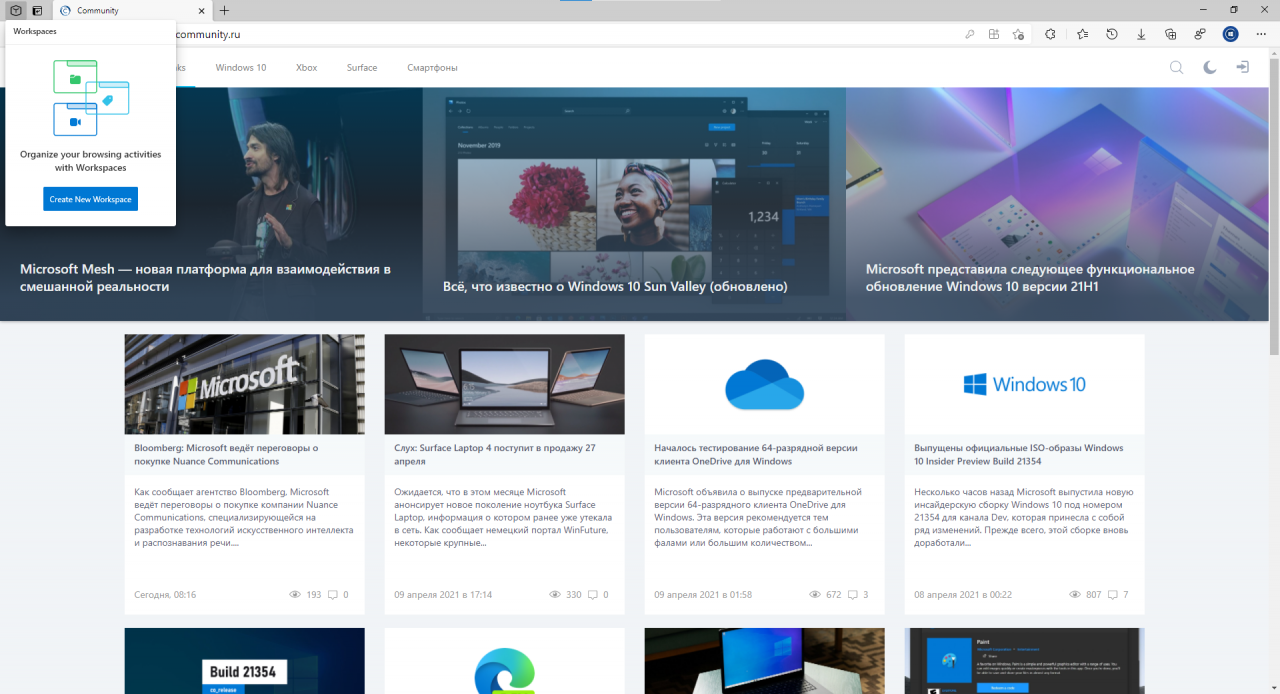Click the site search magnifier icon
This screenshot has width=1280, height=694.
point(1177,67)
